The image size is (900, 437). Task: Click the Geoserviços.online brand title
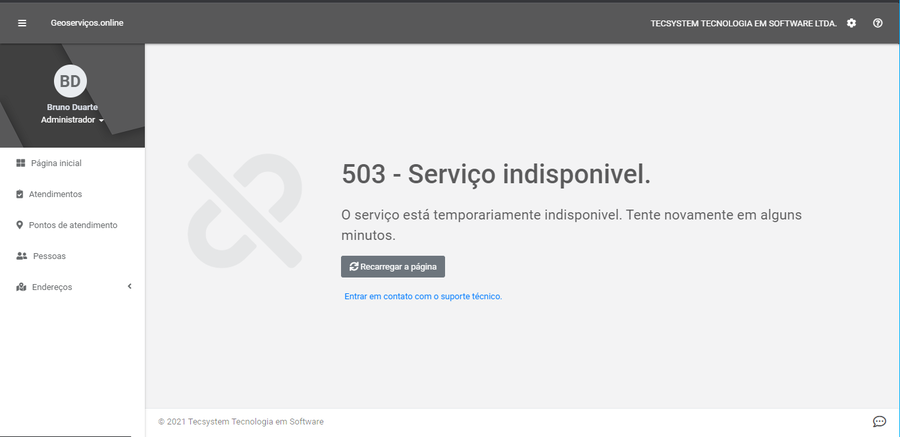[x=87, y=23]
